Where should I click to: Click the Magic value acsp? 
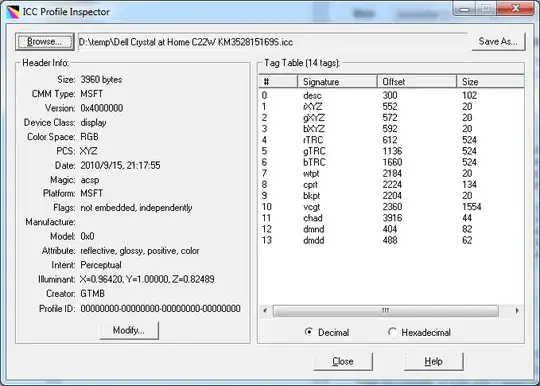pos(90,180)
